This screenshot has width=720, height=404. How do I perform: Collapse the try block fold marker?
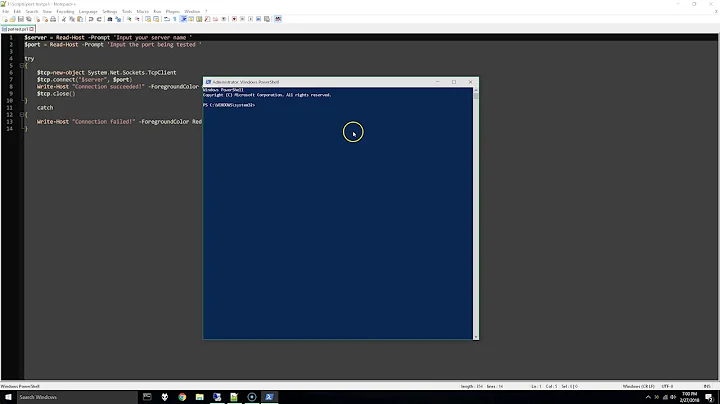point(22,66)
